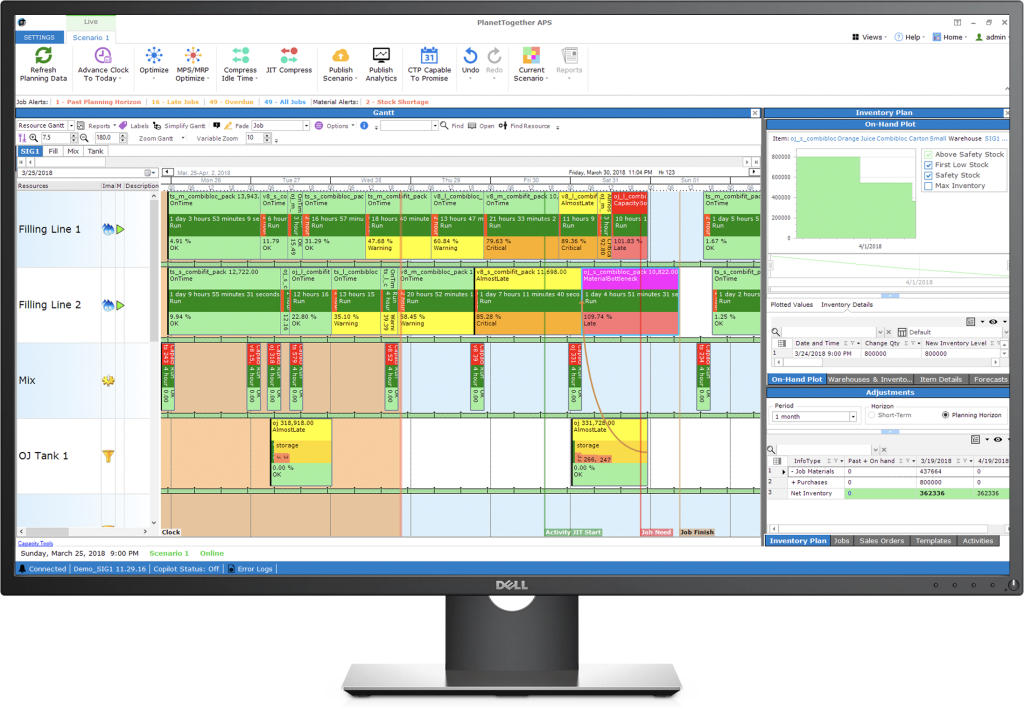Enable the Max Inventory checkbox
Viewport: 1024px width, 709px height.
pyautogui.click(x=929, y=186)
